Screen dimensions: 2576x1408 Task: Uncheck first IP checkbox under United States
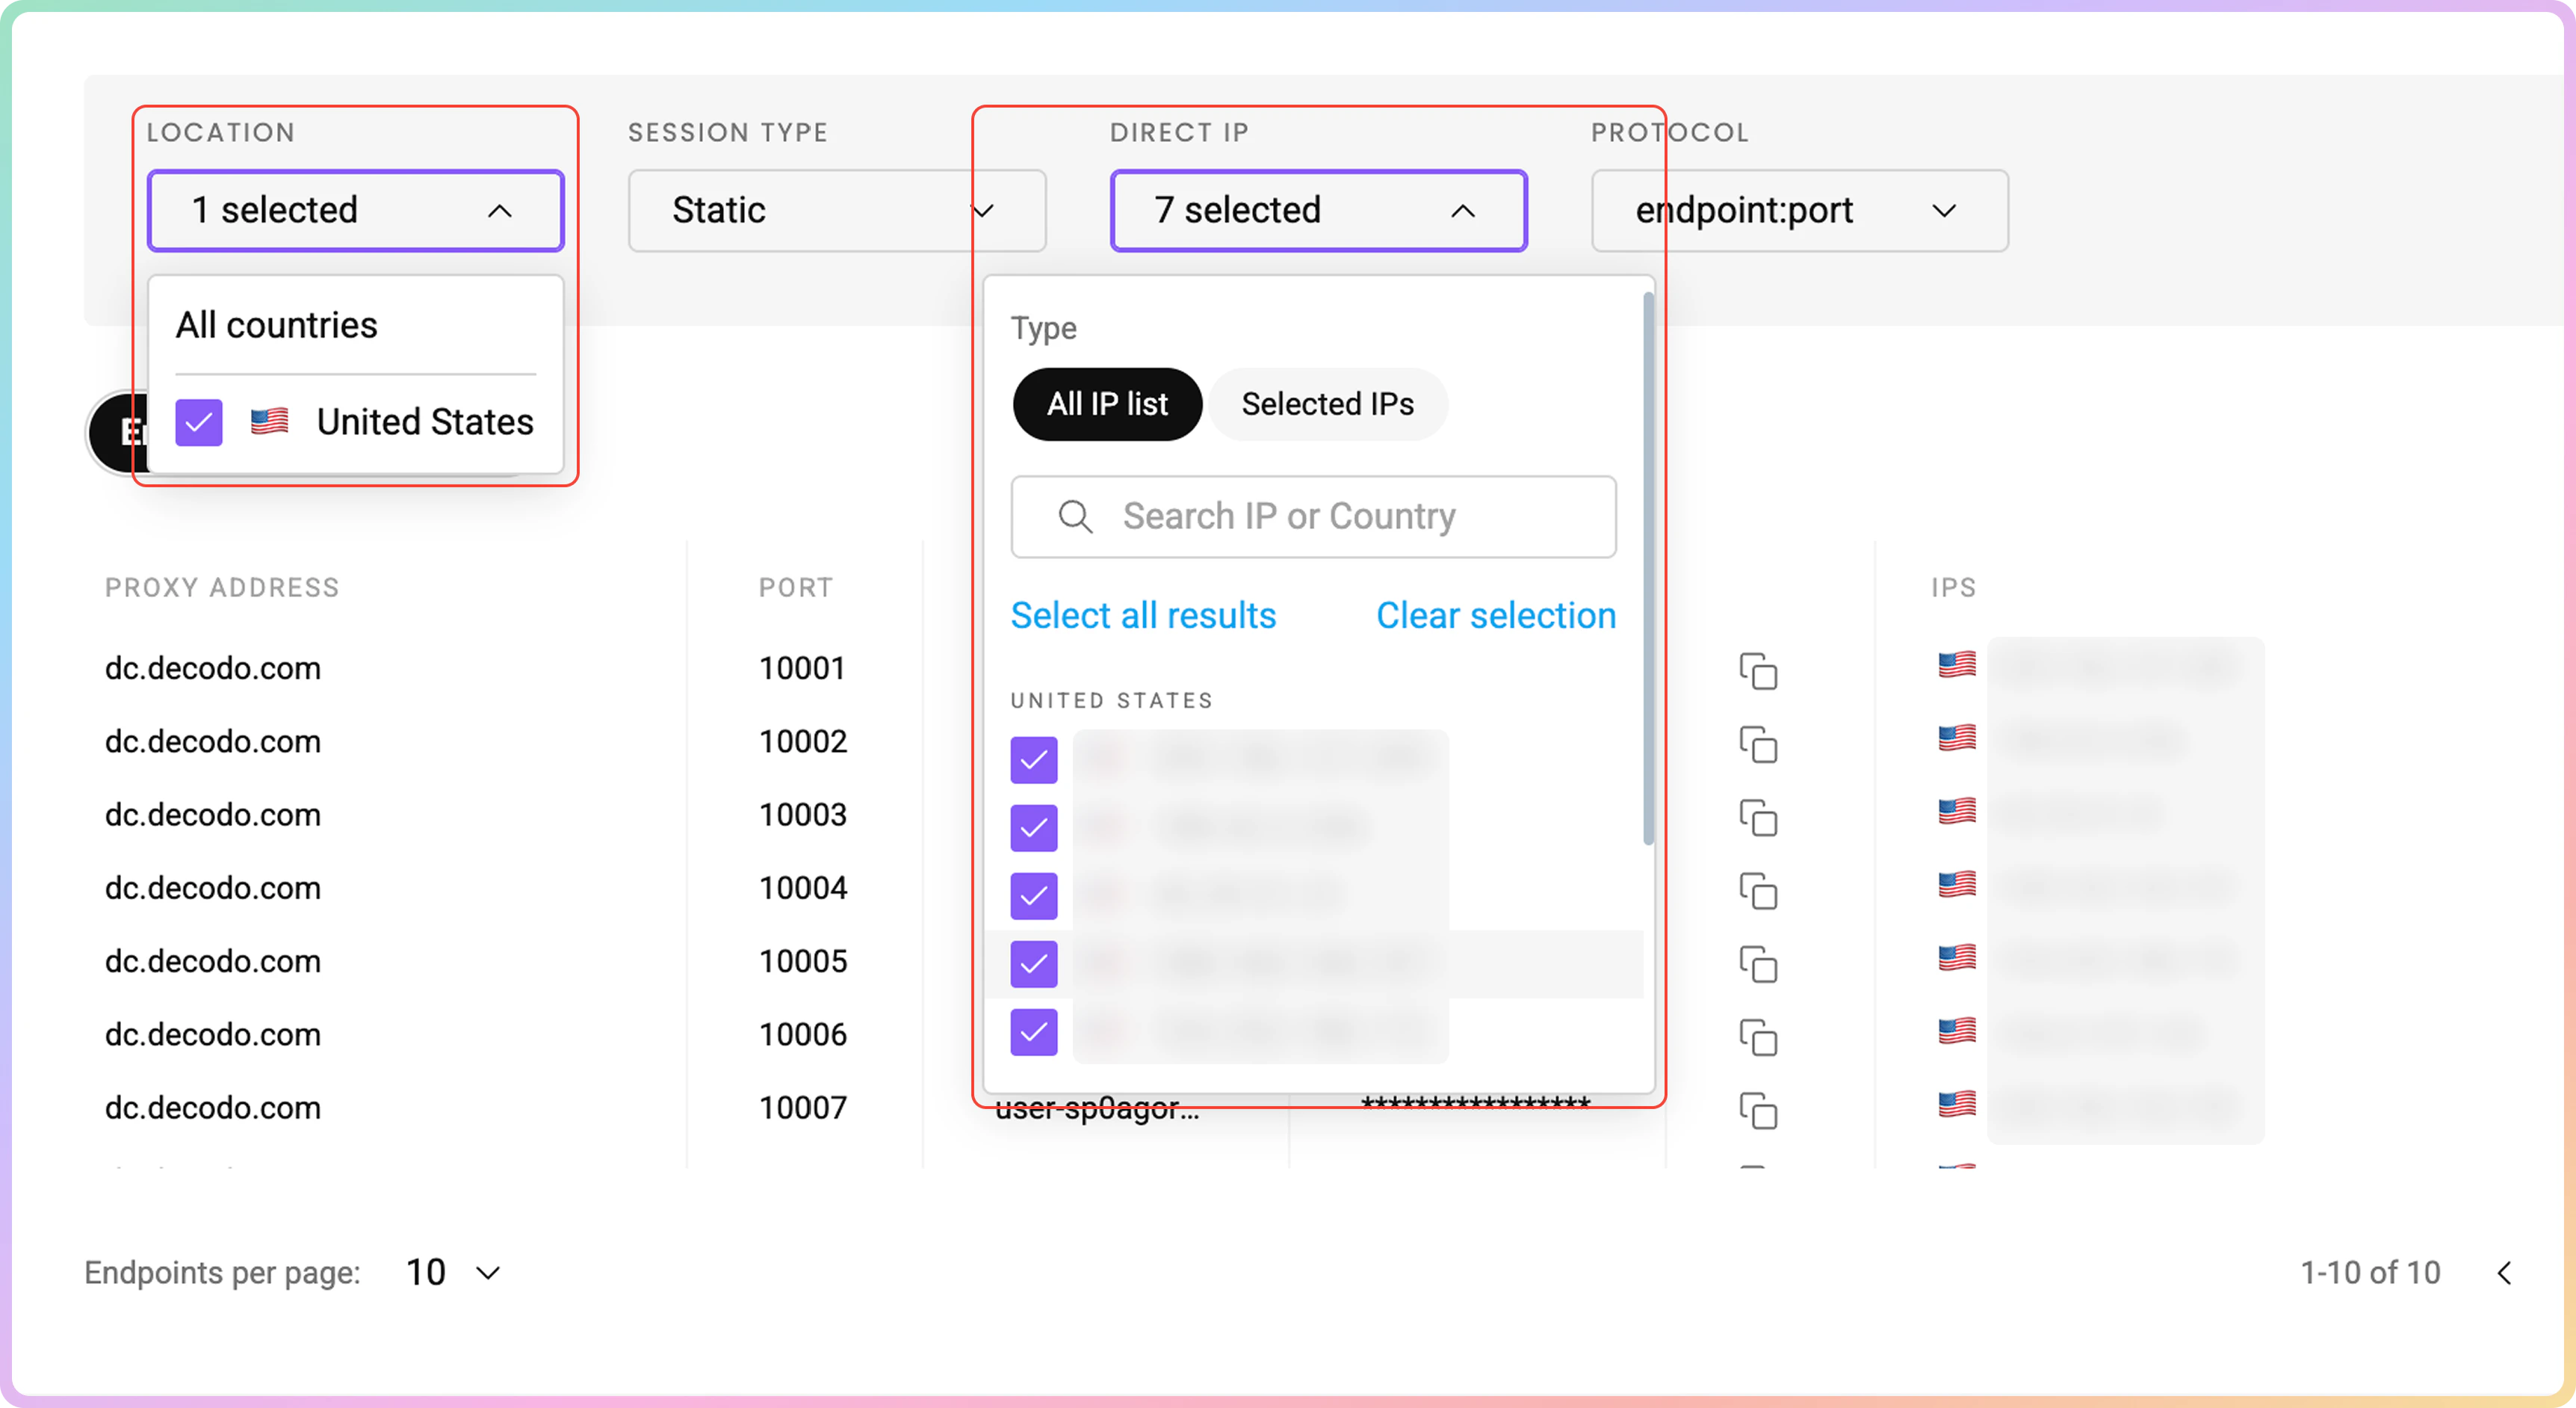tap(1033, 760)
